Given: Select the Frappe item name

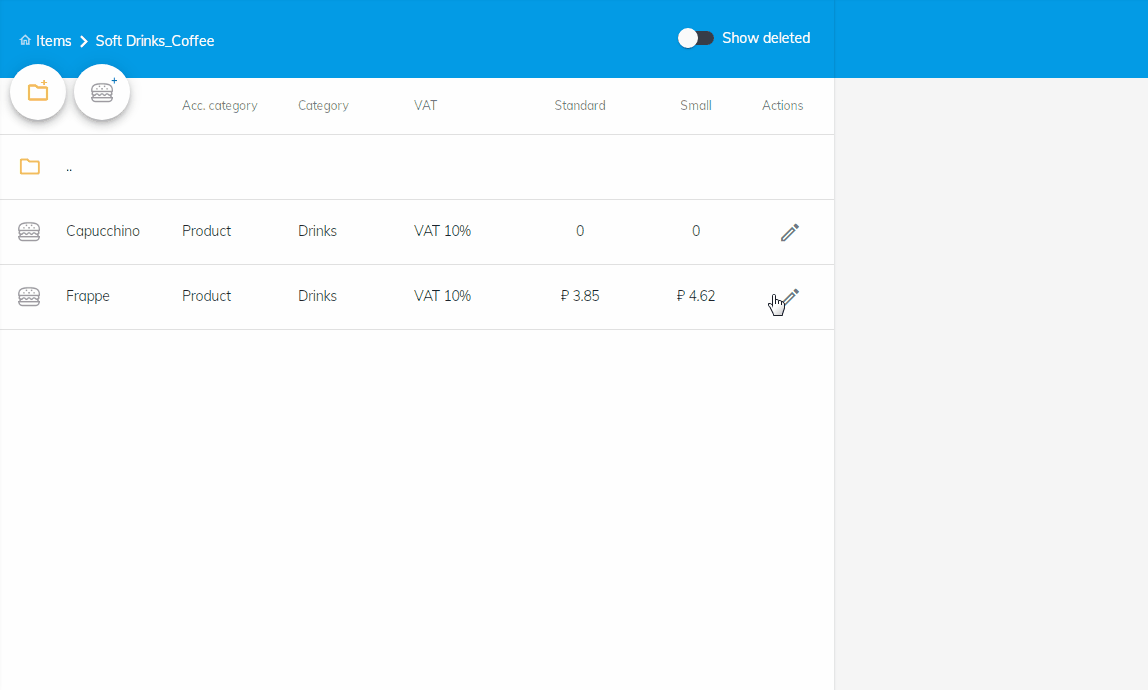Looking at the screenshot, I should pos(88,296).
